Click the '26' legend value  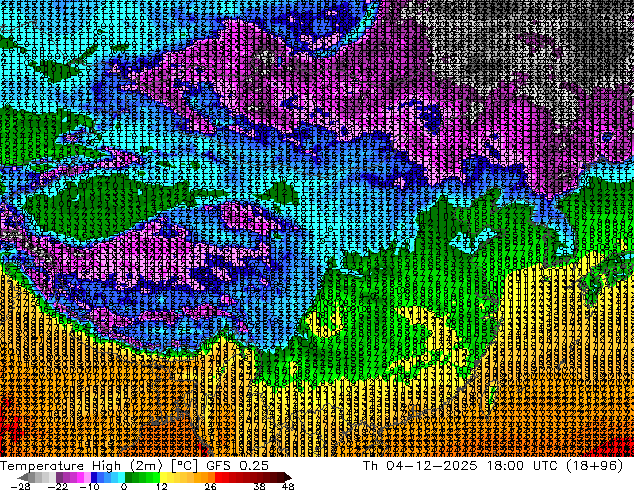[x=210, y=486]
